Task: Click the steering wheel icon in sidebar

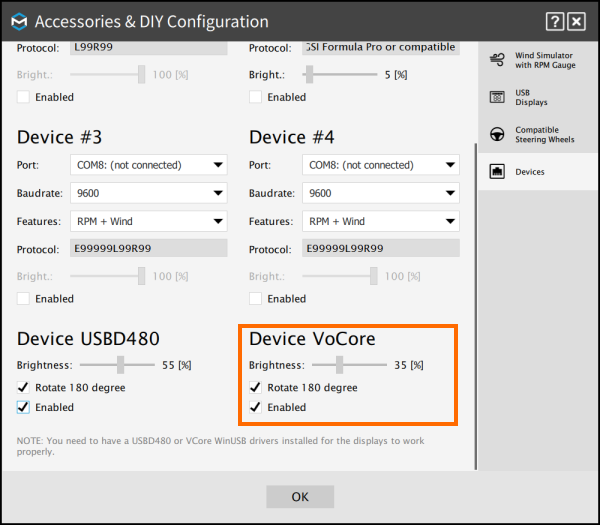Action: [497, 134]
